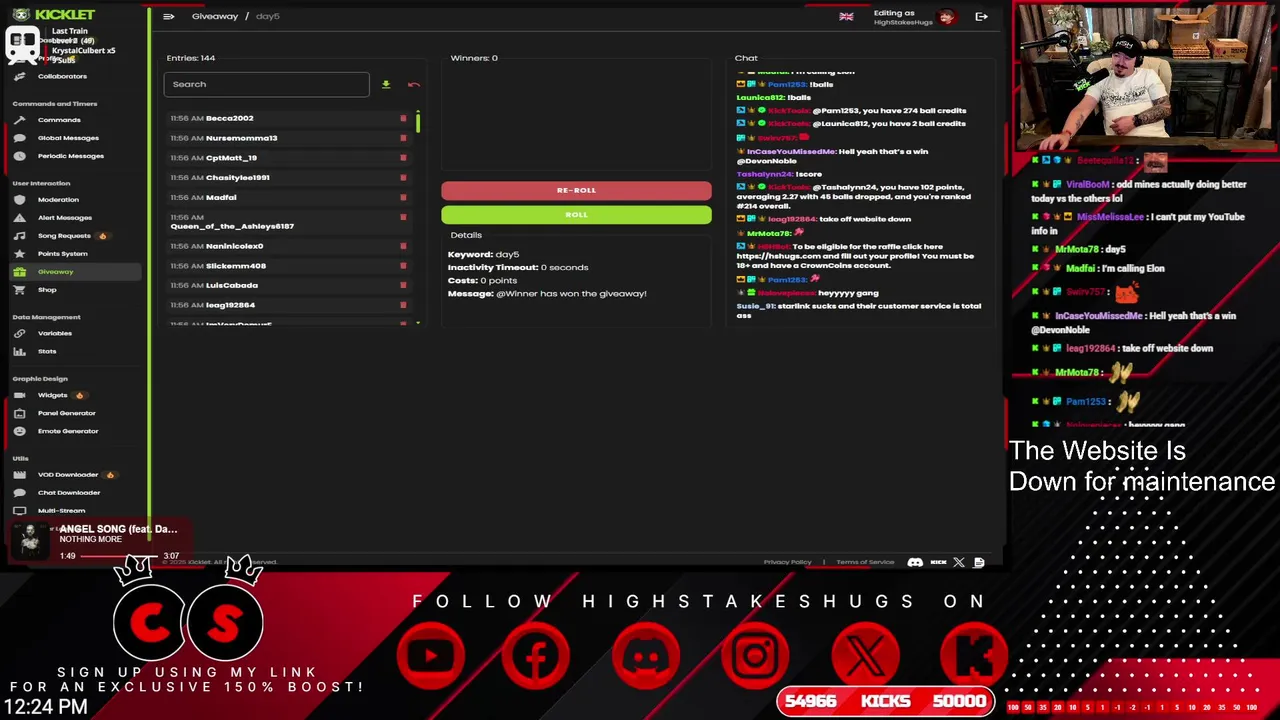Toggle the sidebar menu collapse icon
The height and width of the screenshot is (720, 1280).
(x=168, y=16)
